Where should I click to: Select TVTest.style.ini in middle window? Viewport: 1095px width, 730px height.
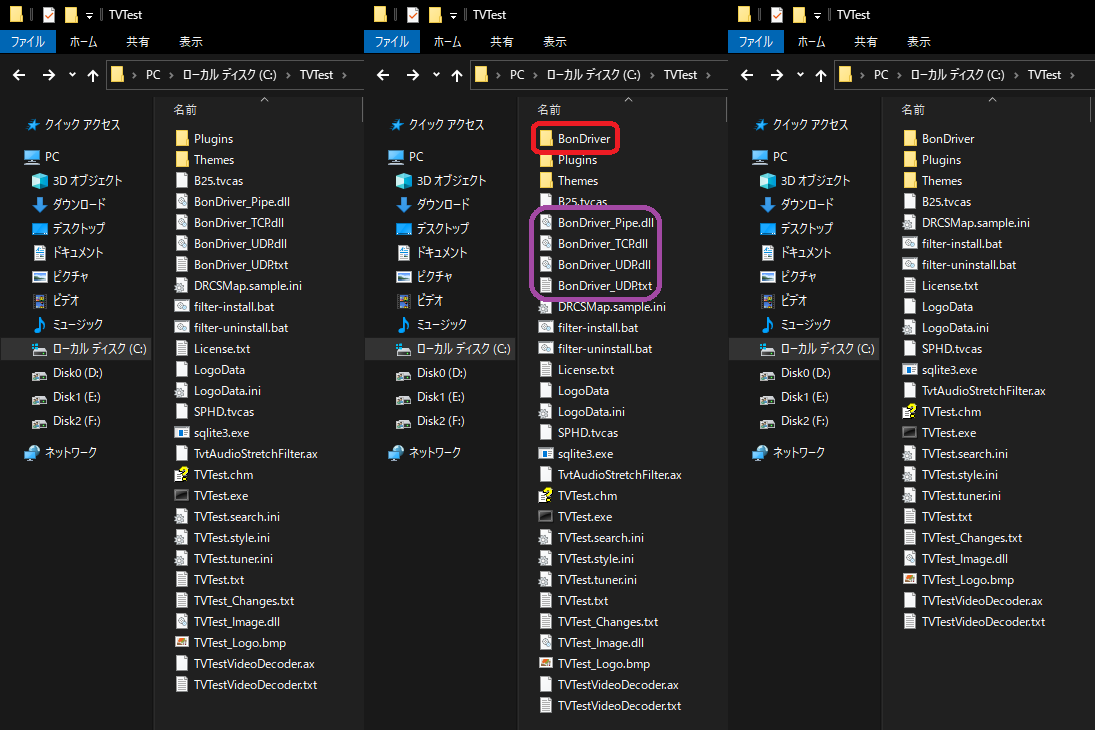[587, 559]
